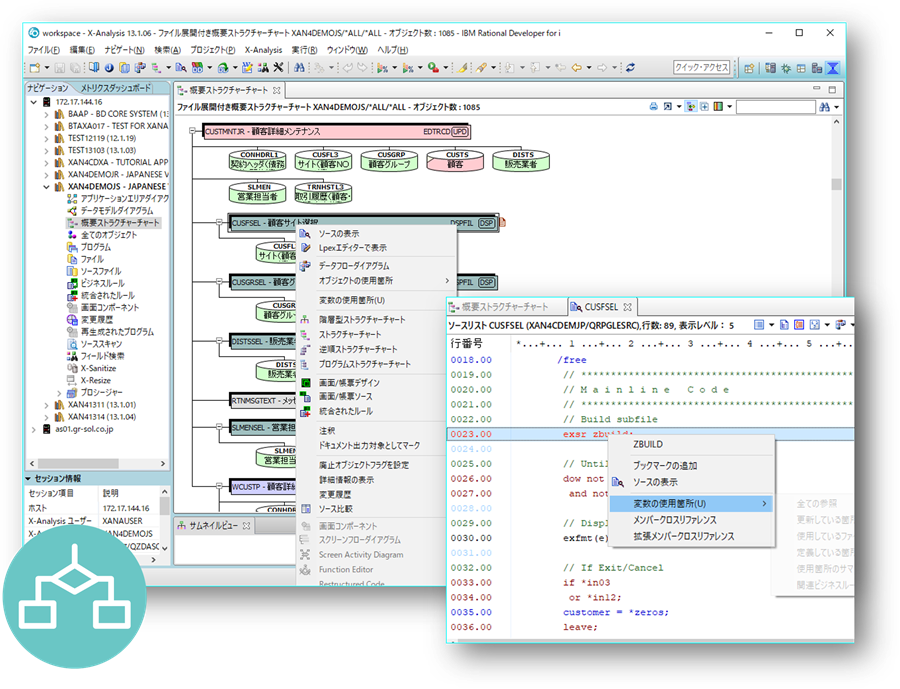Click the find binoculars icon beside search field
900x689 pixels.
pyautogui.click(x=825, y=107)
